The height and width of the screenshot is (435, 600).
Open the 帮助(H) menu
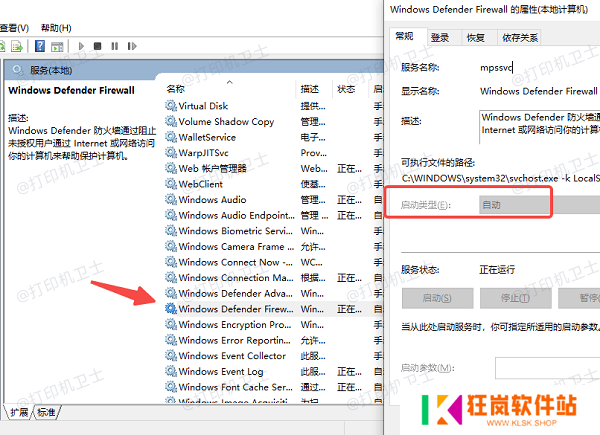[x=56, y=28]
